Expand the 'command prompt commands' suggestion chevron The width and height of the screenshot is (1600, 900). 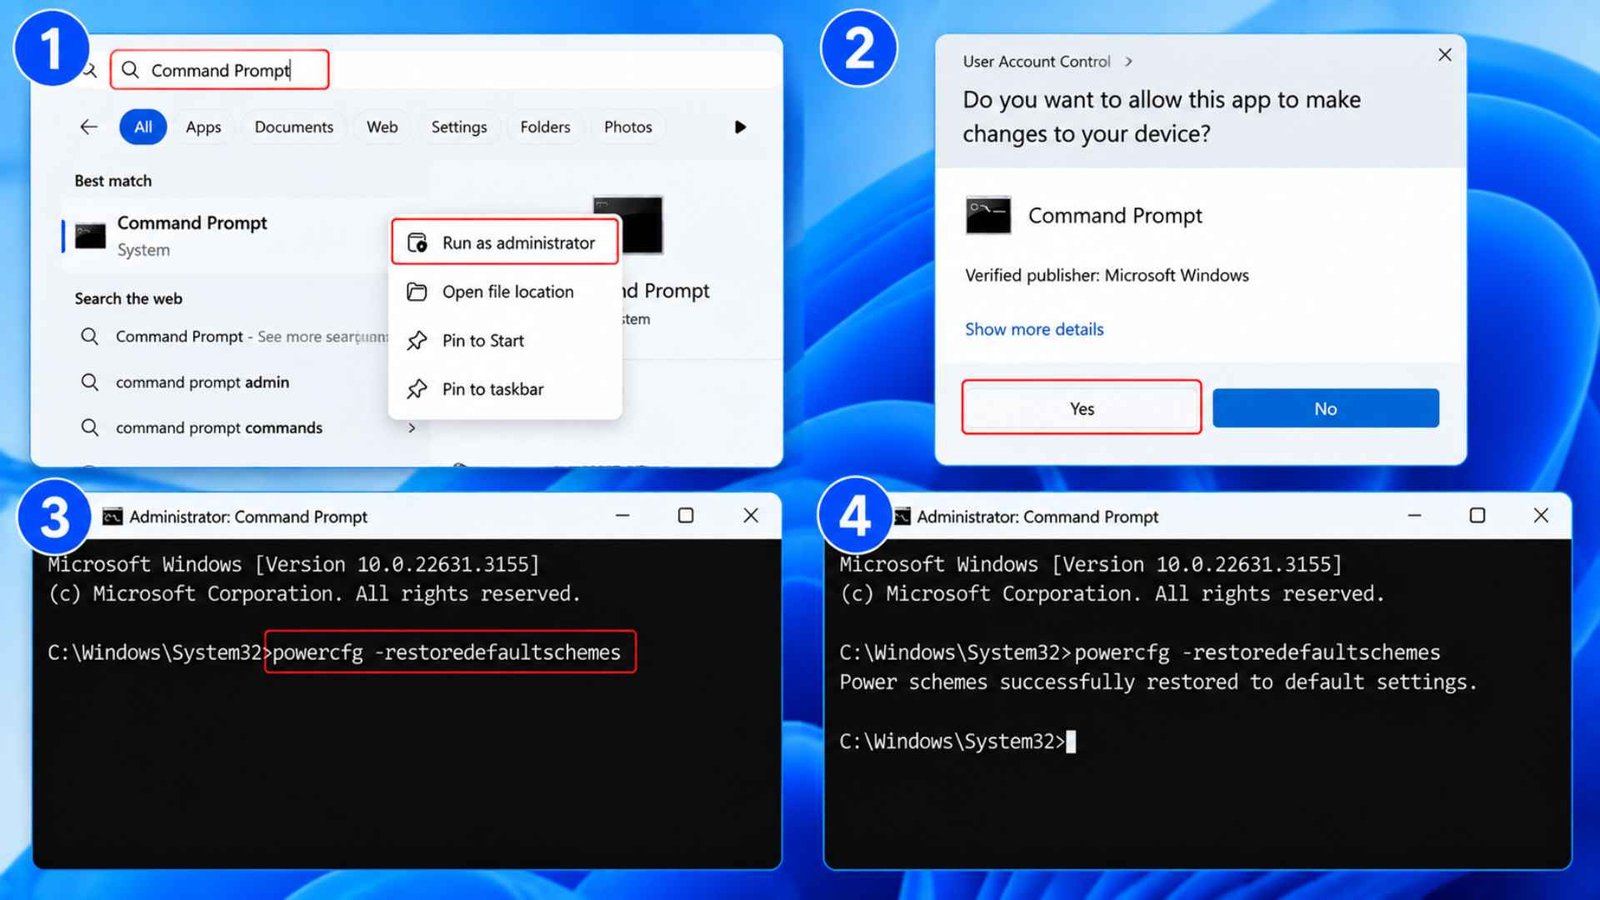(412, 428)
